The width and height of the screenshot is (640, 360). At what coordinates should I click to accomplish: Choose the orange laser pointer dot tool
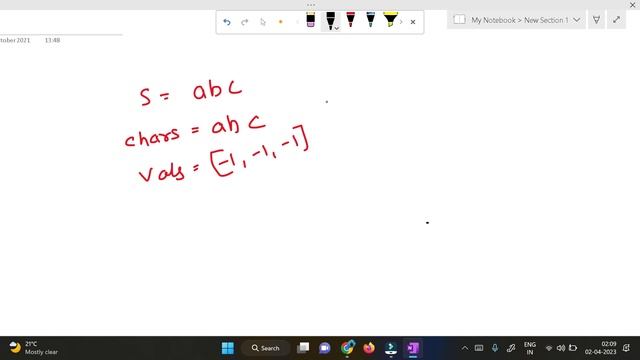coord(280,22)
